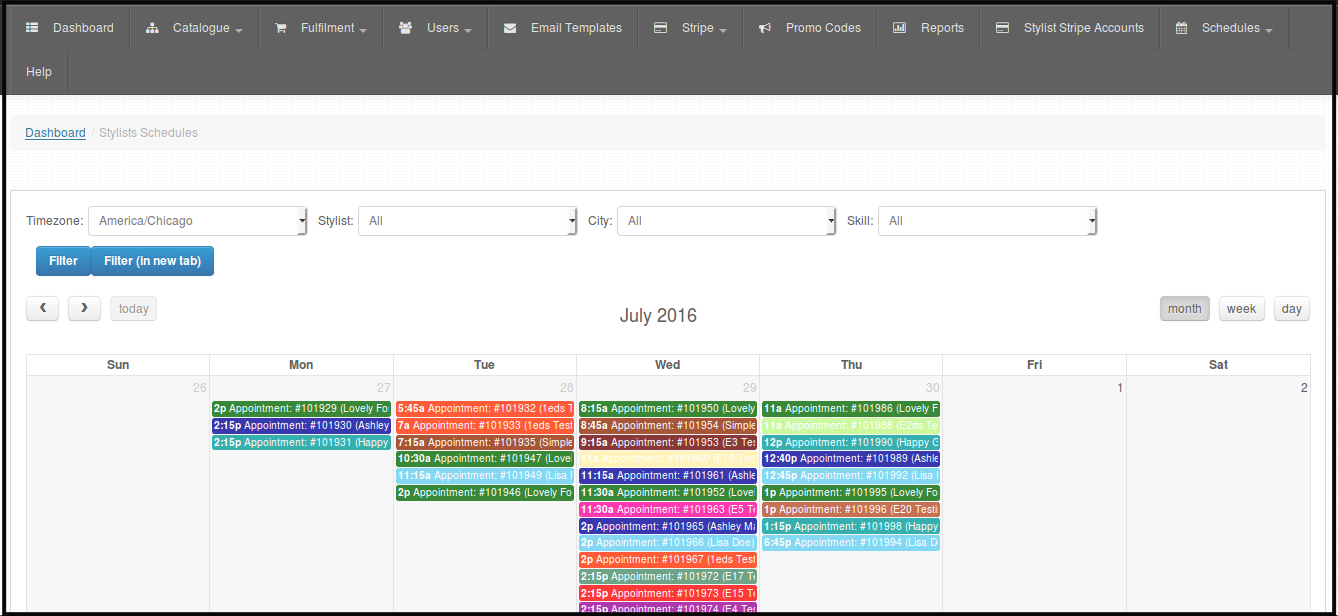Screen dimensions: 1338x616
Task: Open 2p Appointment #101929 on Monday
Action: 301,409
